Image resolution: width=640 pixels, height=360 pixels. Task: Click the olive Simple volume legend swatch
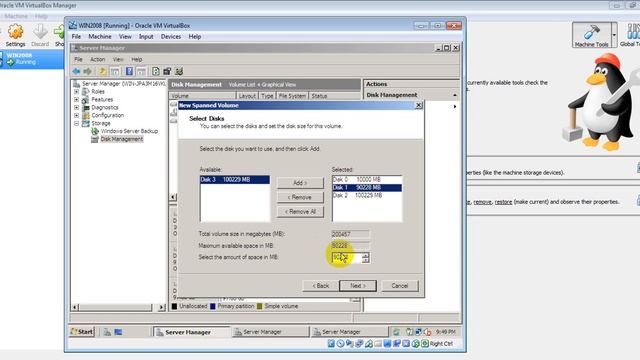[x=260, y=307]
